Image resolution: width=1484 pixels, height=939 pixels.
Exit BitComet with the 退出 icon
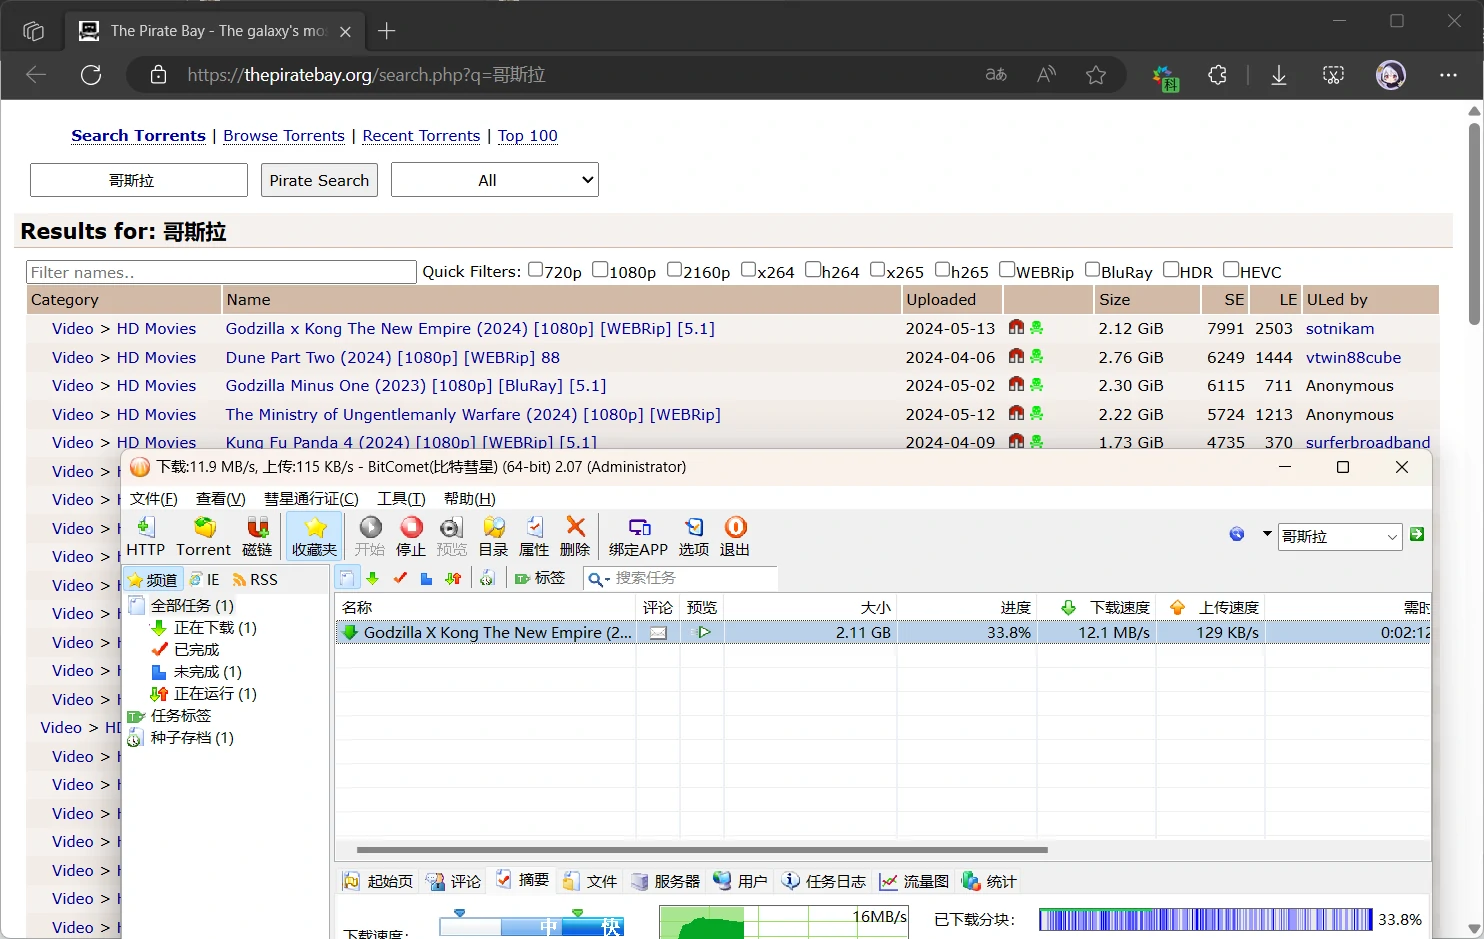(x=735, y=536)
